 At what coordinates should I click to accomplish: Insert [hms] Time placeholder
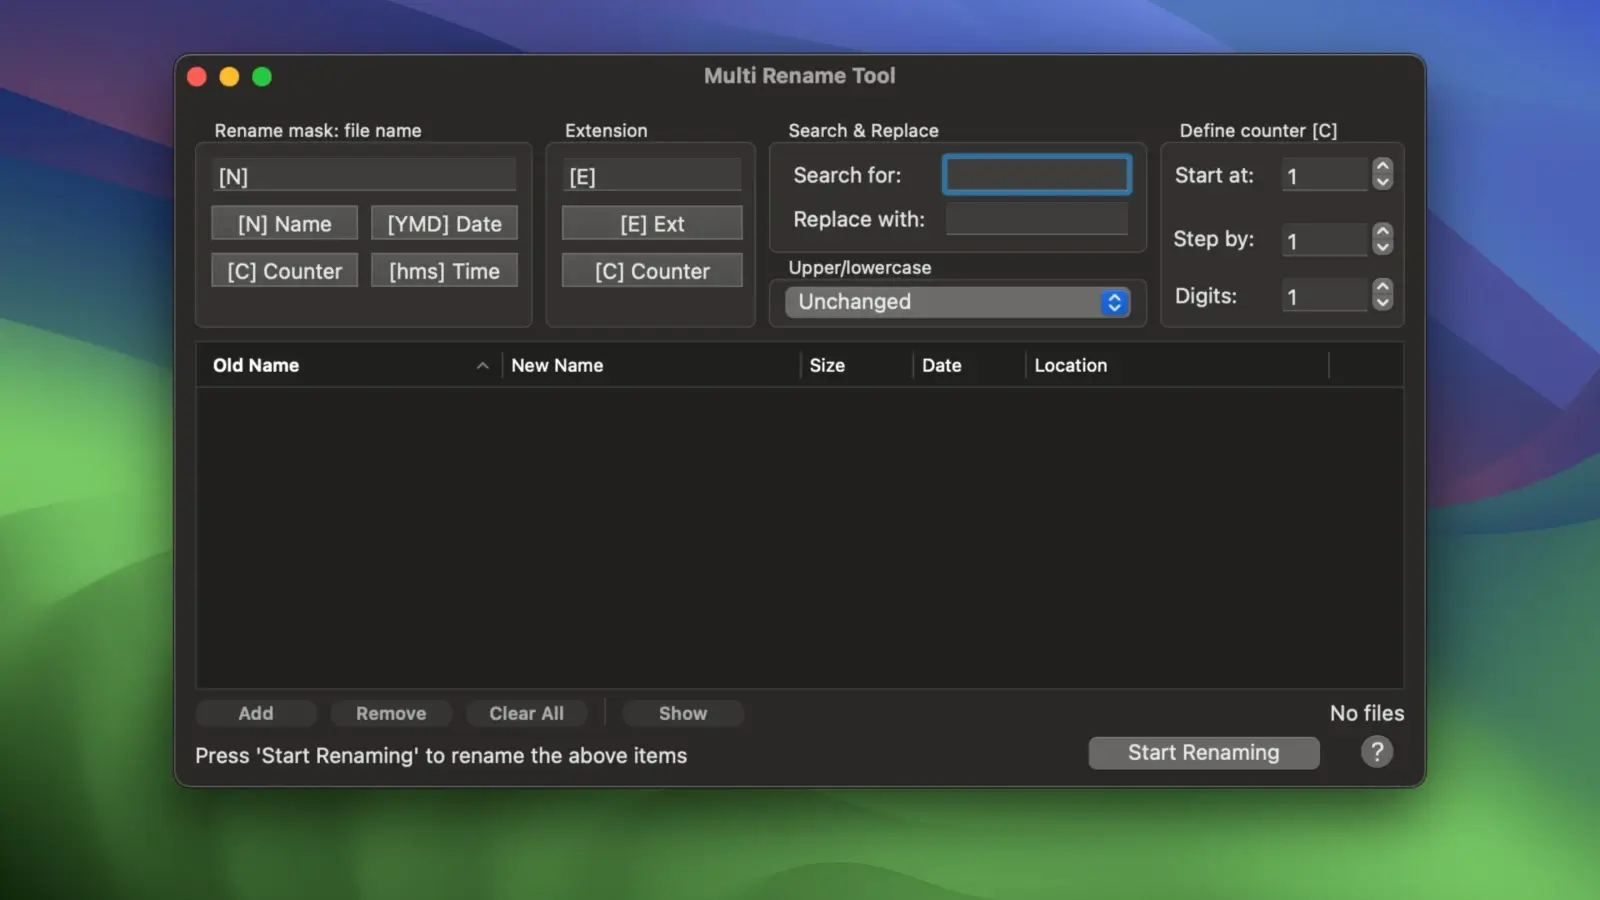(444, 271)
